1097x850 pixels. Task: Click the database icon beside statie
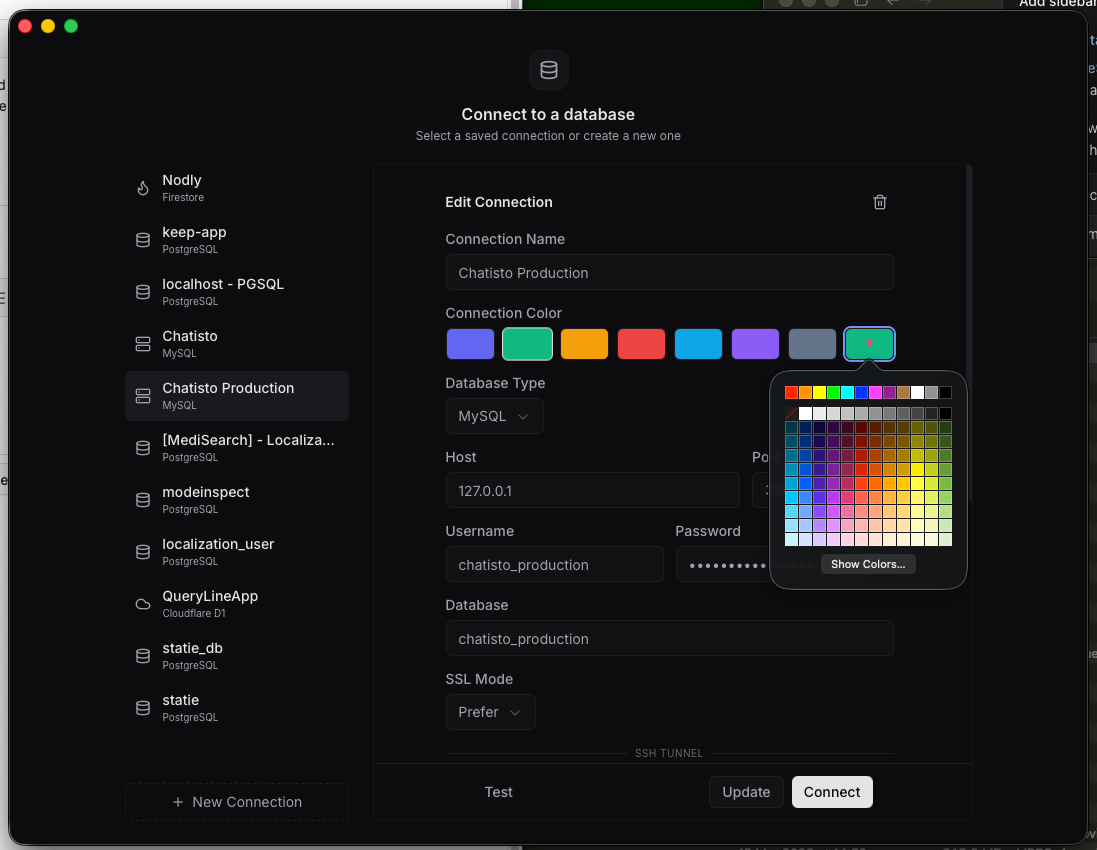pos(143,708)
